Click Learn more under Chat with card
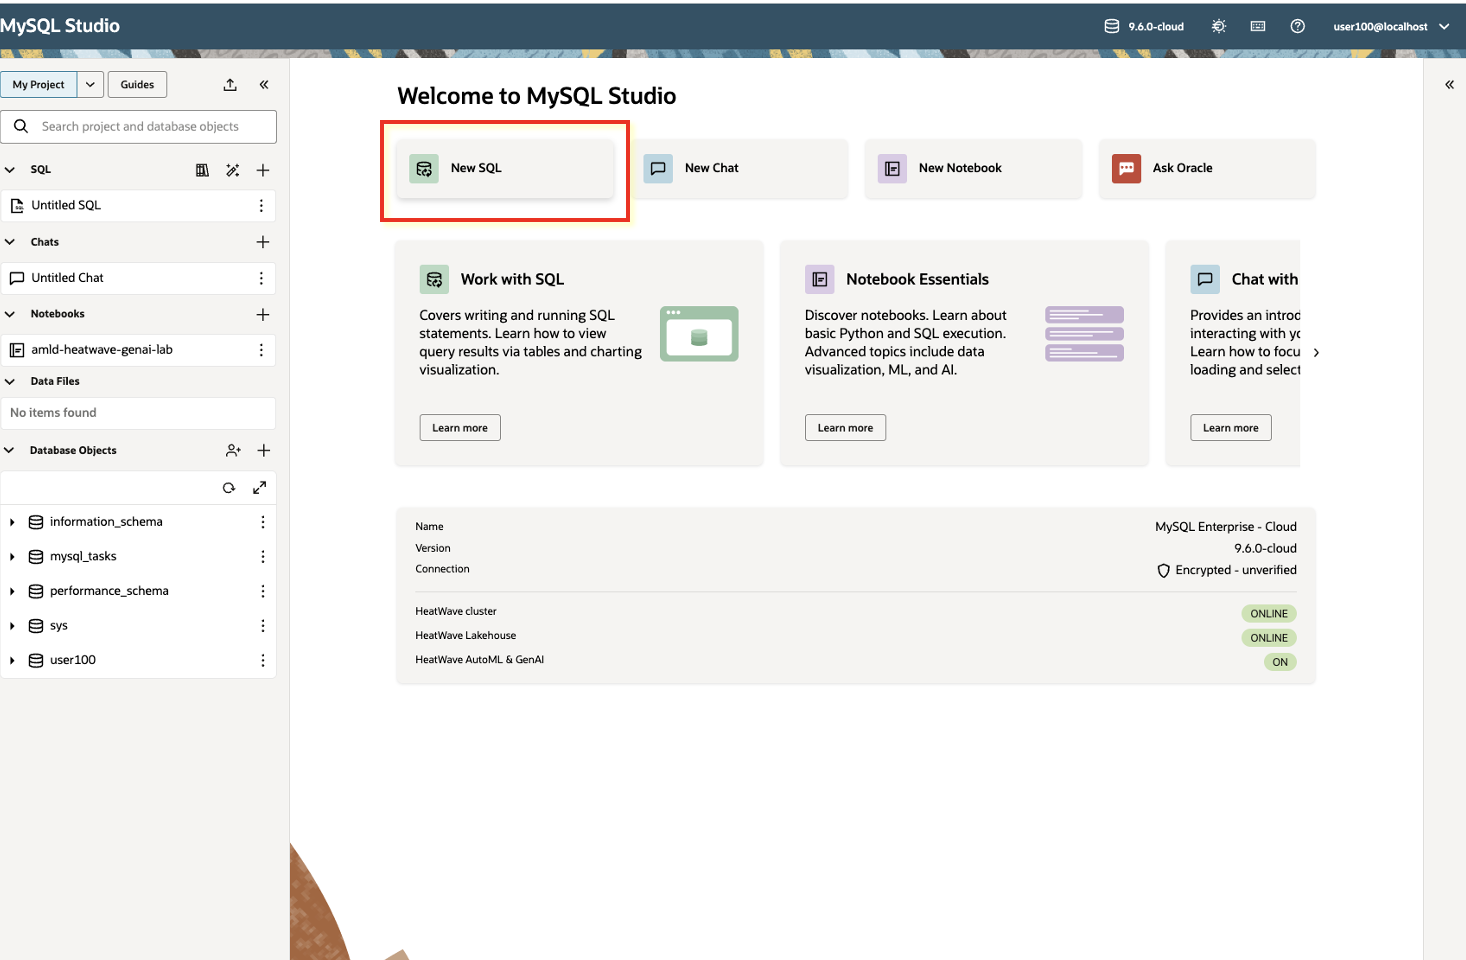The height and width of the screenshot is (960, 1466). click(1231, 428)
